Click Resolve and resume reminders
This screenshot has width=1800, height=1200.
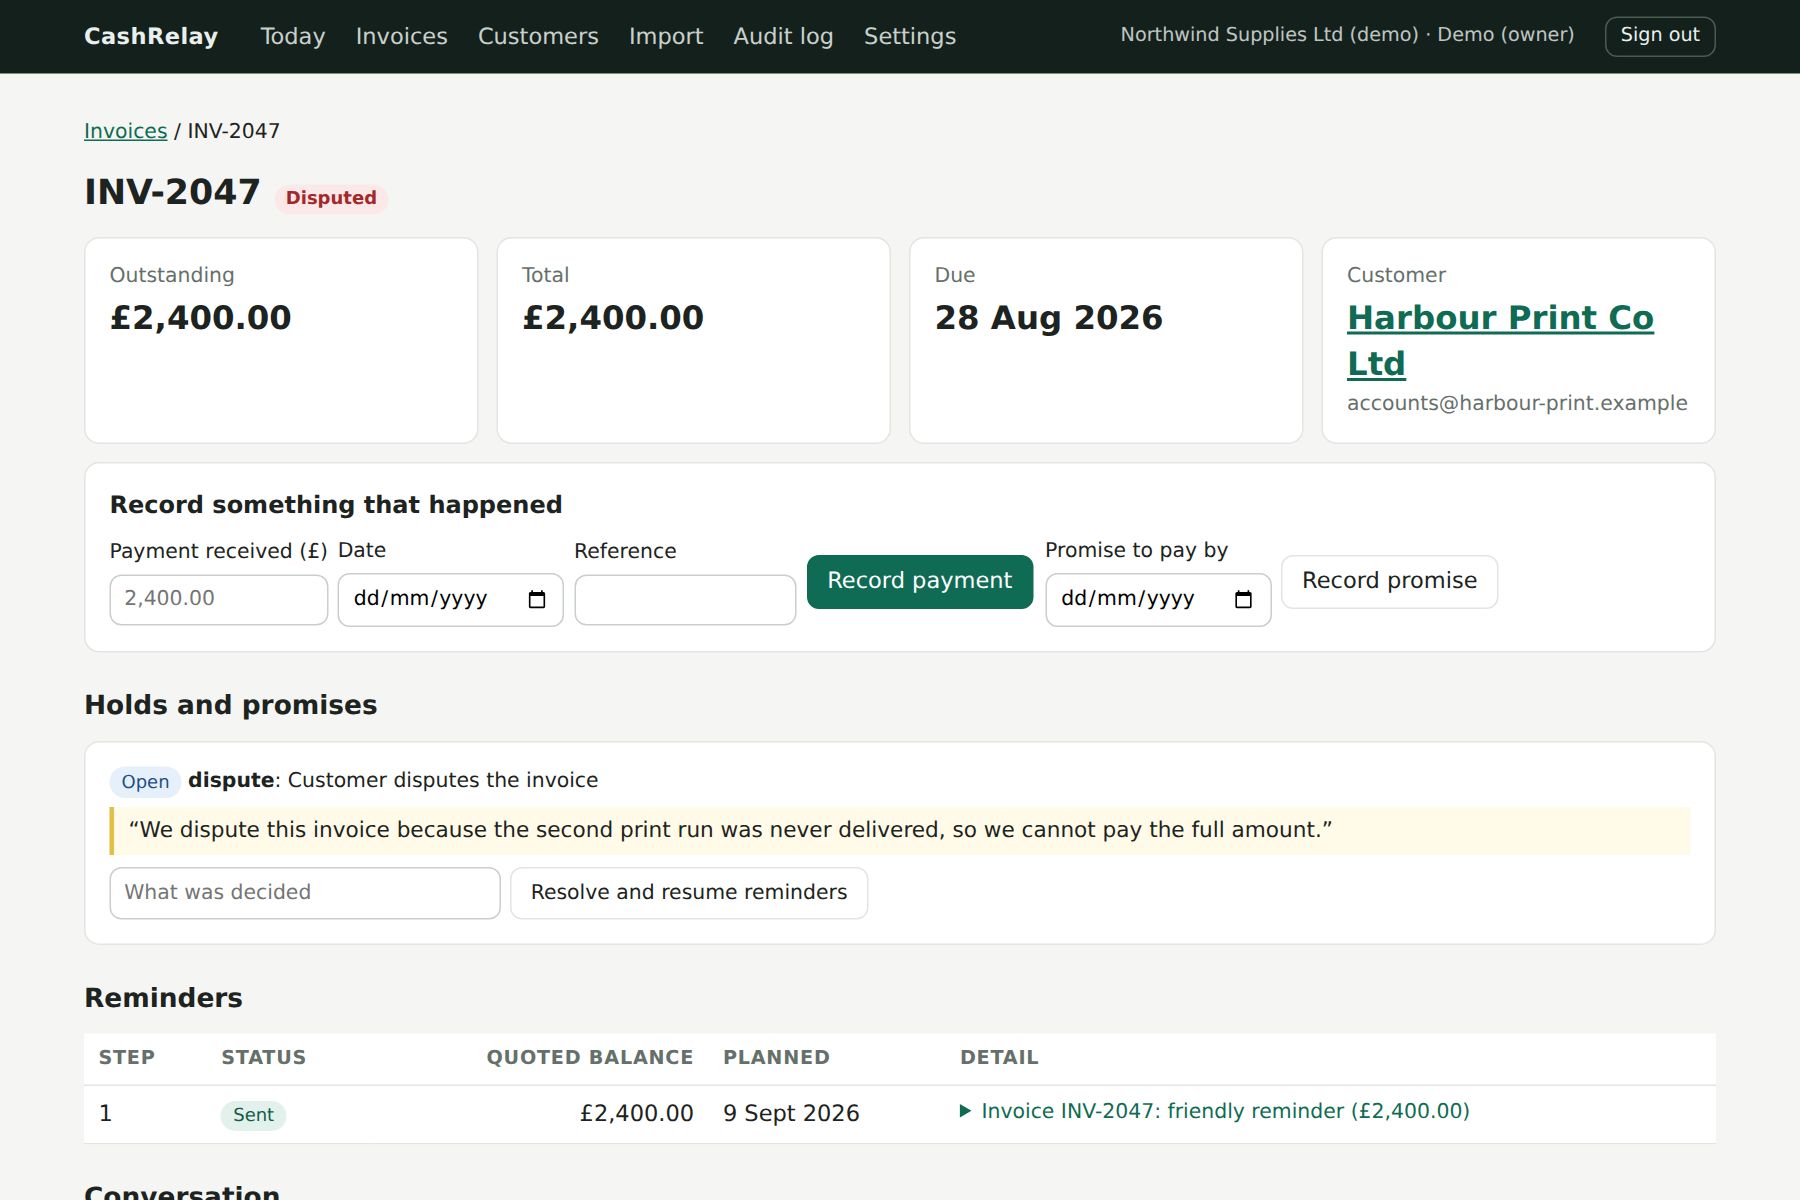click(x=689, y=893)
